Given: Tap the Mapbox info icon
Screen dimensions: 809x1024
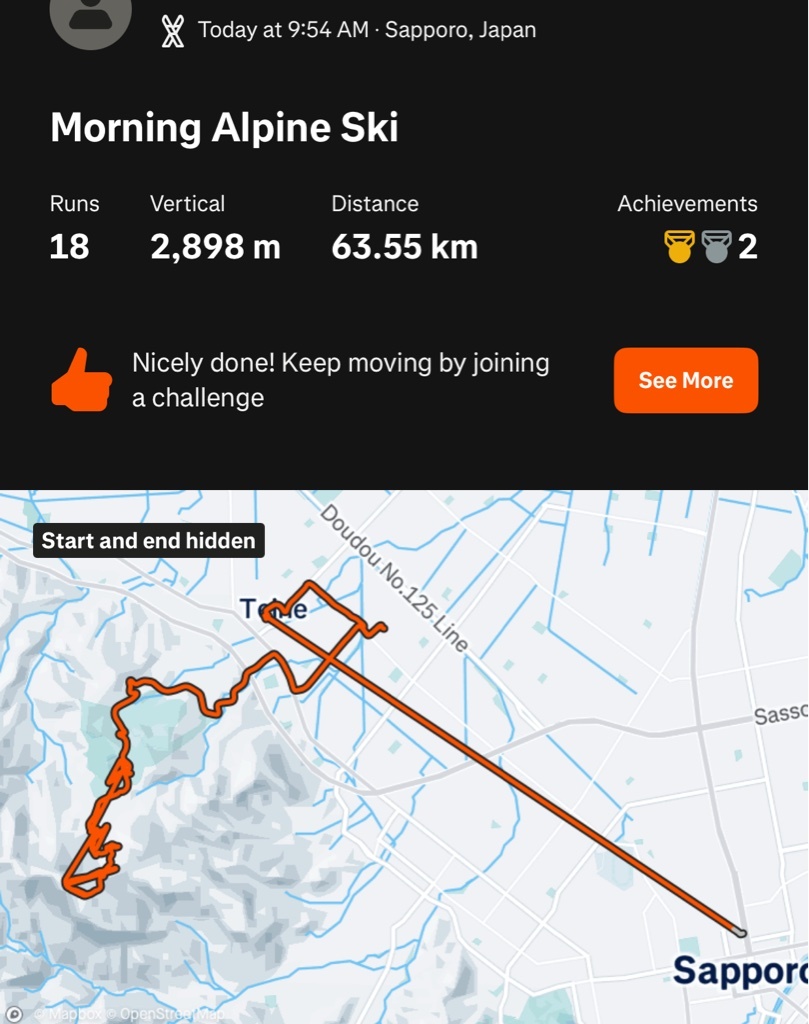Looking at the screenshot, I should click(x=13, y=1014).
